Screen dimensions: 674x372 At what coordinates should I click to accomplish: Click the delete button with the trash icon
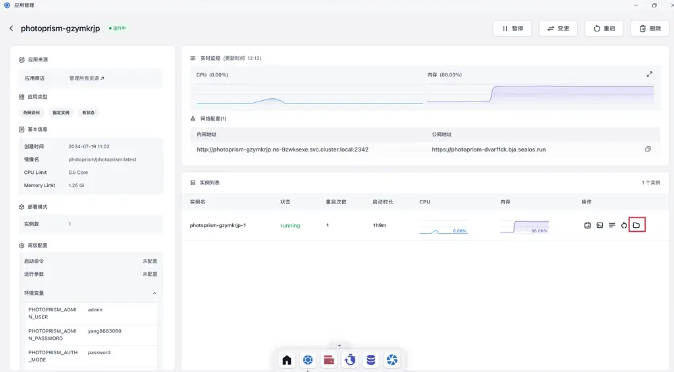click(x=649, y=28)
